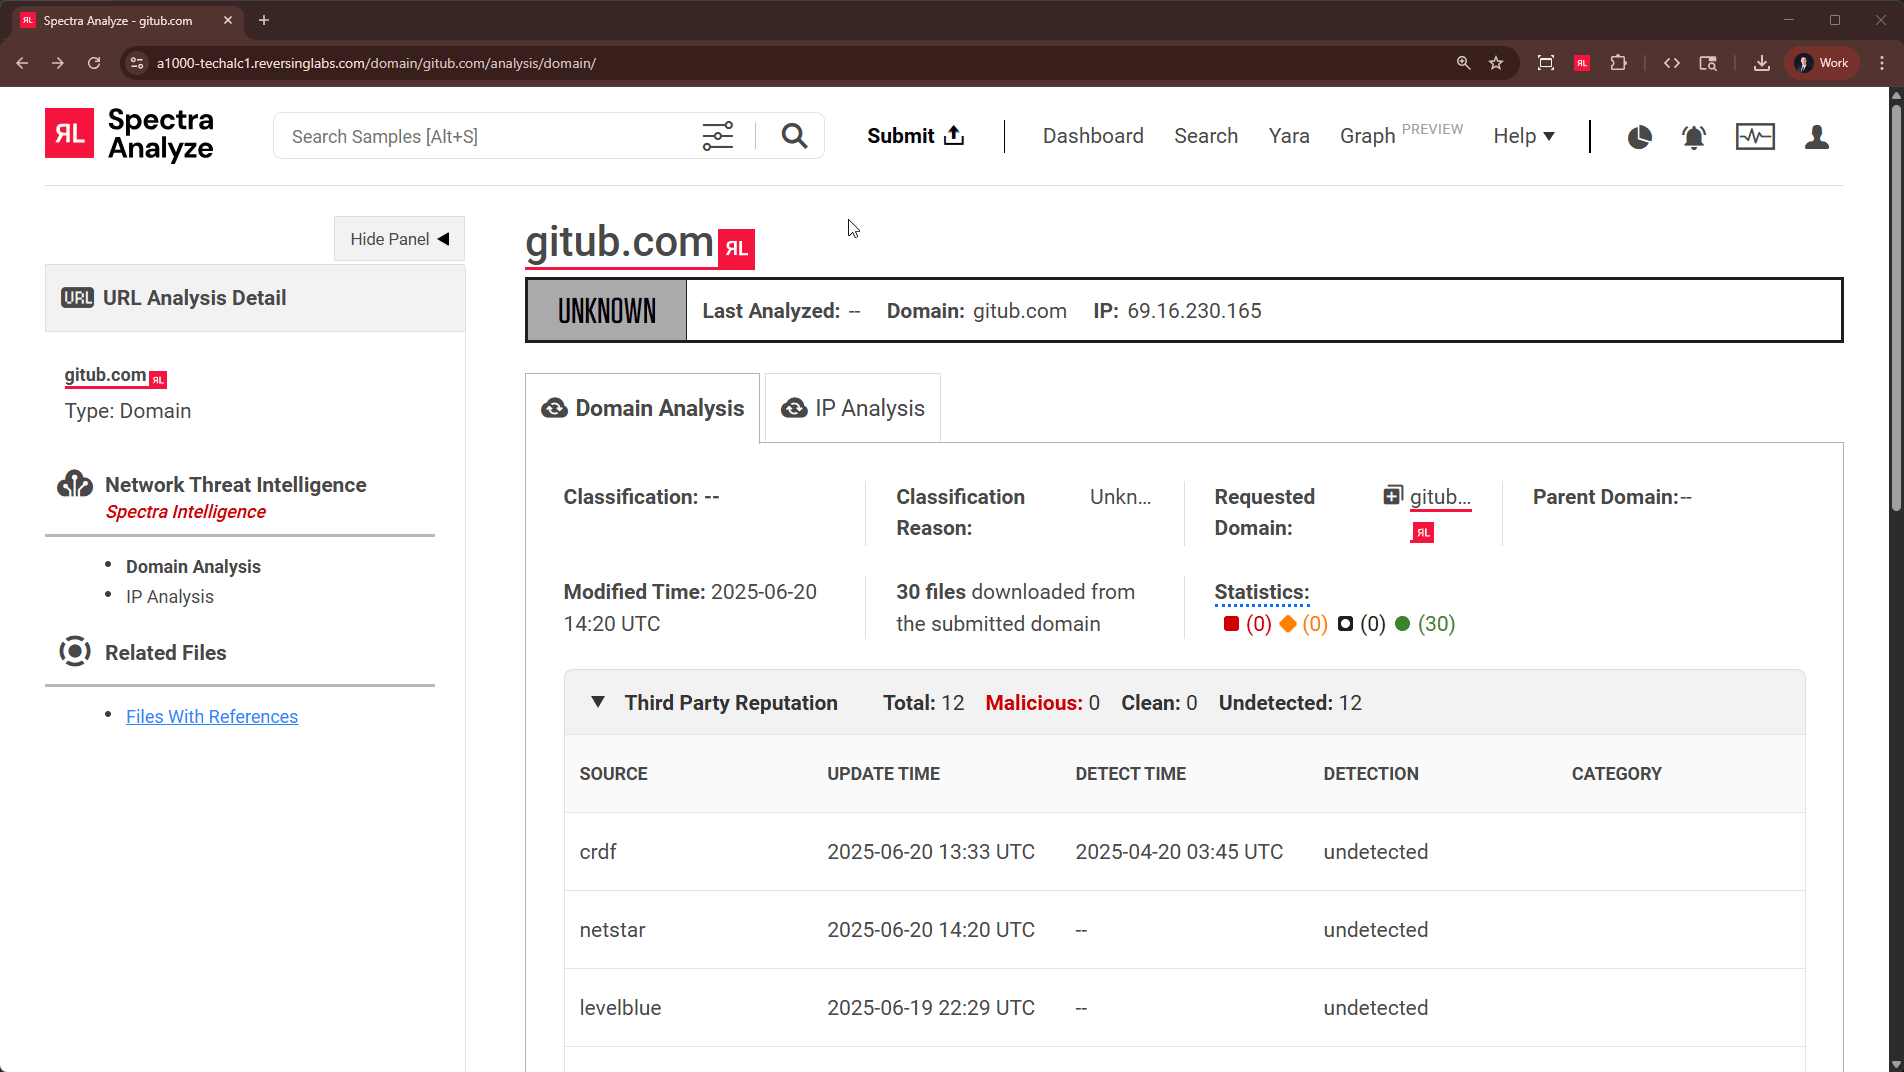The height and width of the screenshot is (1072, 1904).
Task: Click the (30) goodware files count
Action: click(1436, 624)
